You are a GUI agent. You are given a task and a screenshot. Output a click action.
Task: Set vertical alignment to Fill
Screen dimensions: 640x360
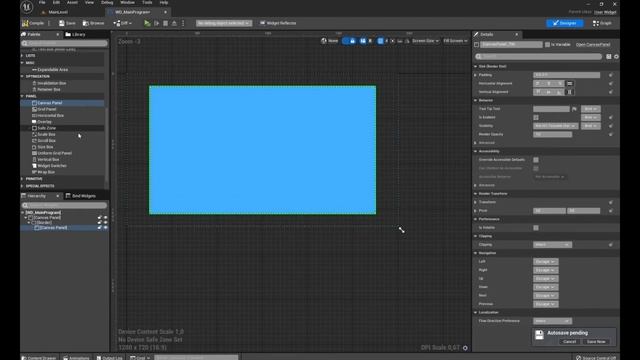(570, 92)
